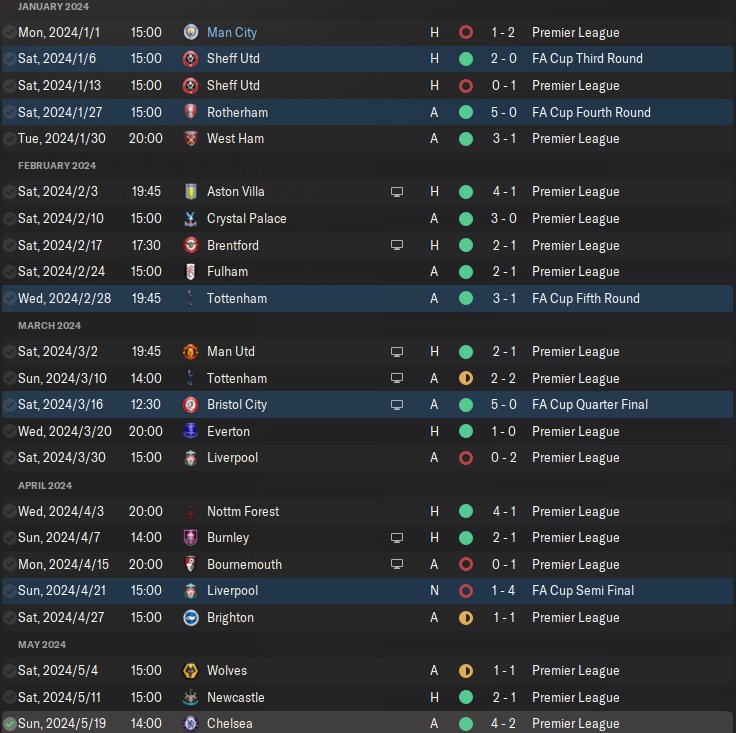Collapse the April 2024 month section
The image size is (736, 733).
45,485
